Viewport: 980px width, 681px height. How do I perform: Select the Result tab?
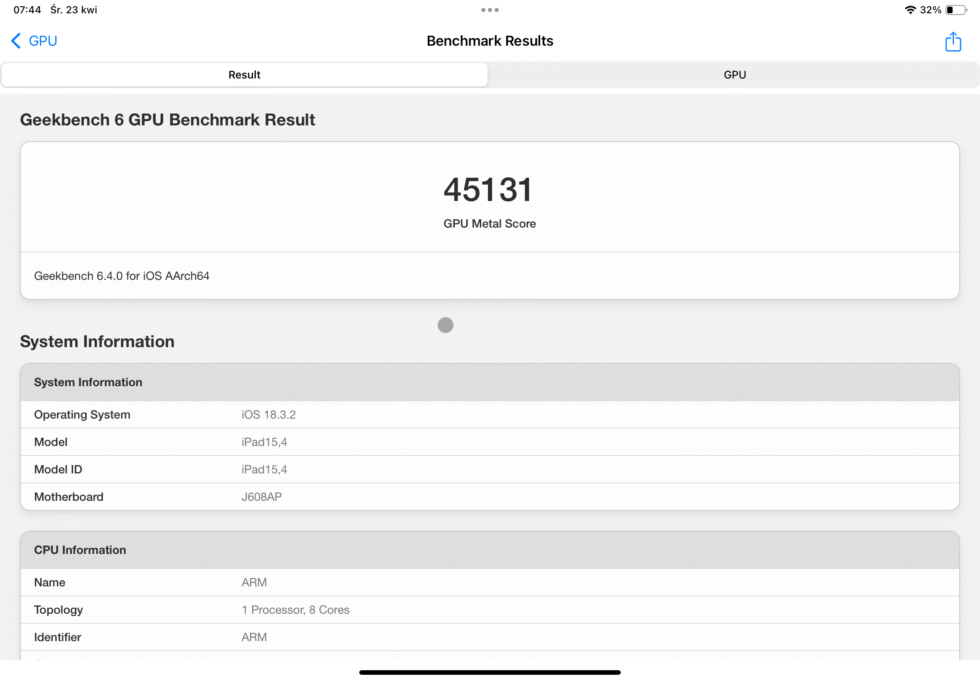[244, 74]
